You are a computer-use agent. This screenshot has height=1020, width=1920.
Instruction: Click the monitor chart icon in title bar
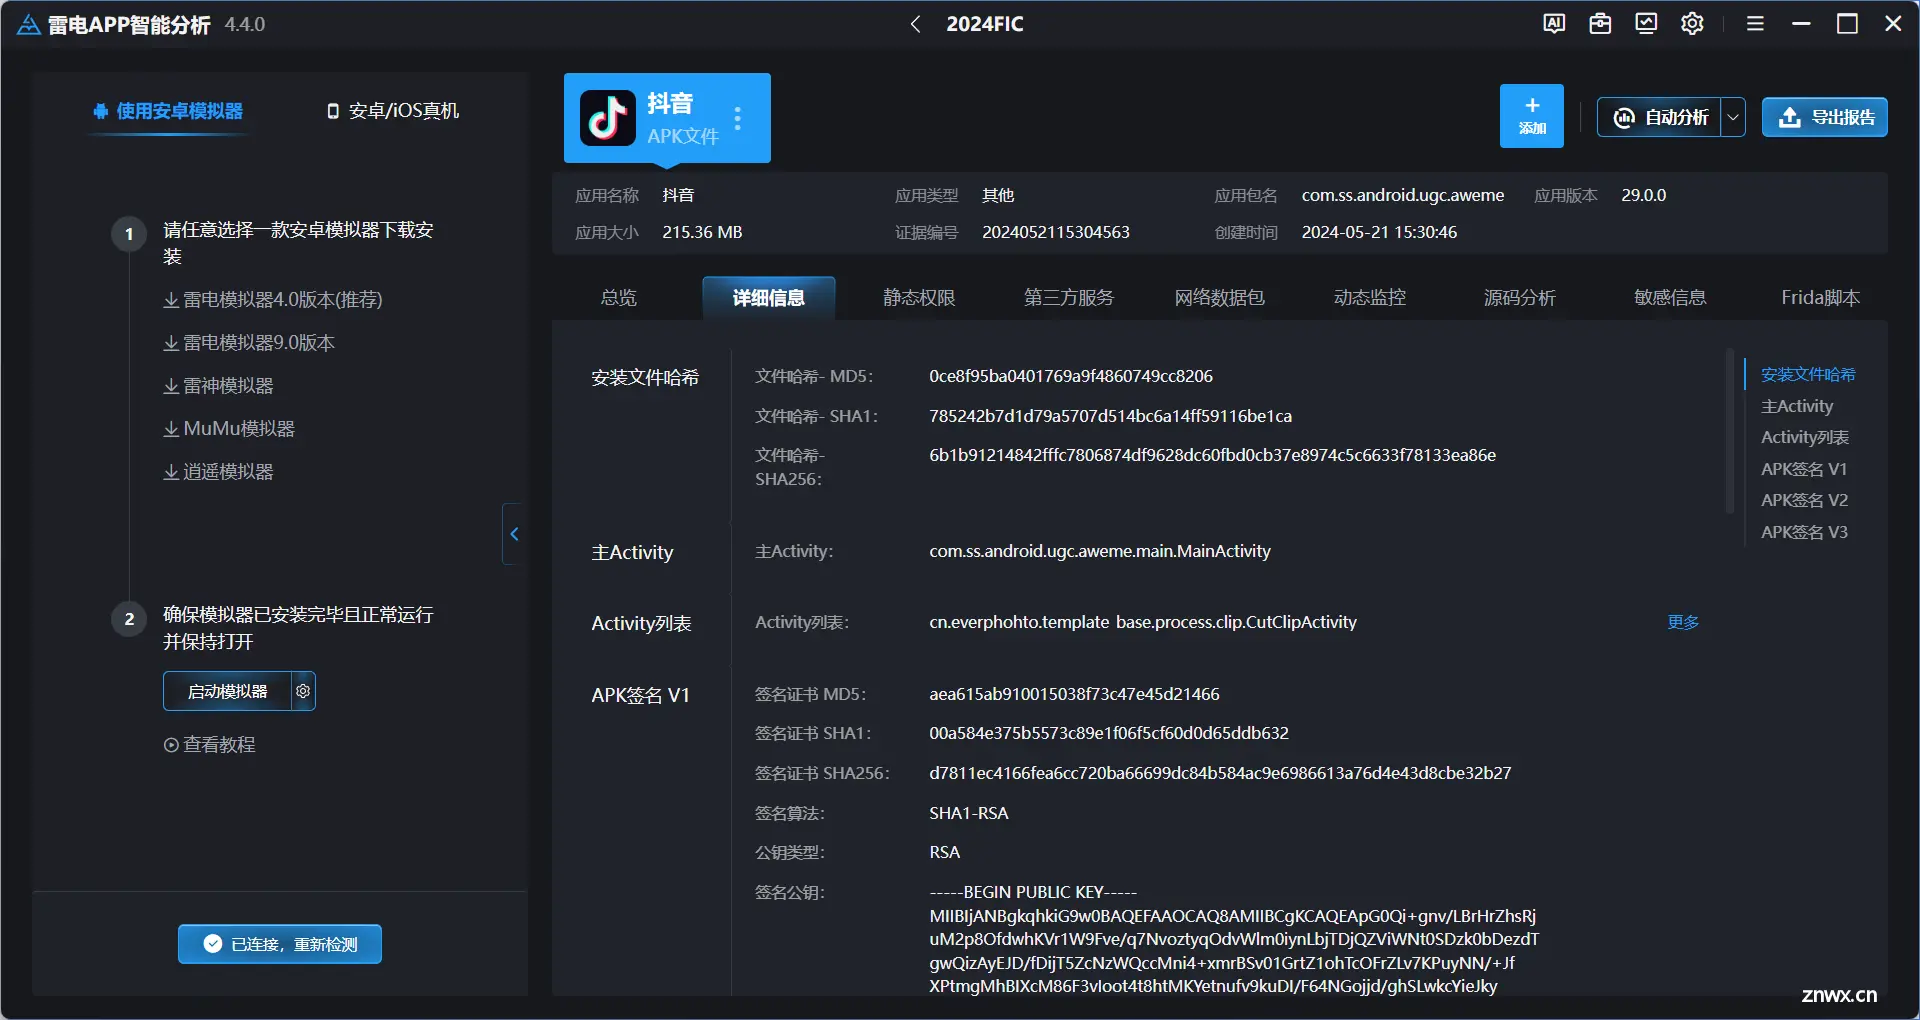[1646, 24]
